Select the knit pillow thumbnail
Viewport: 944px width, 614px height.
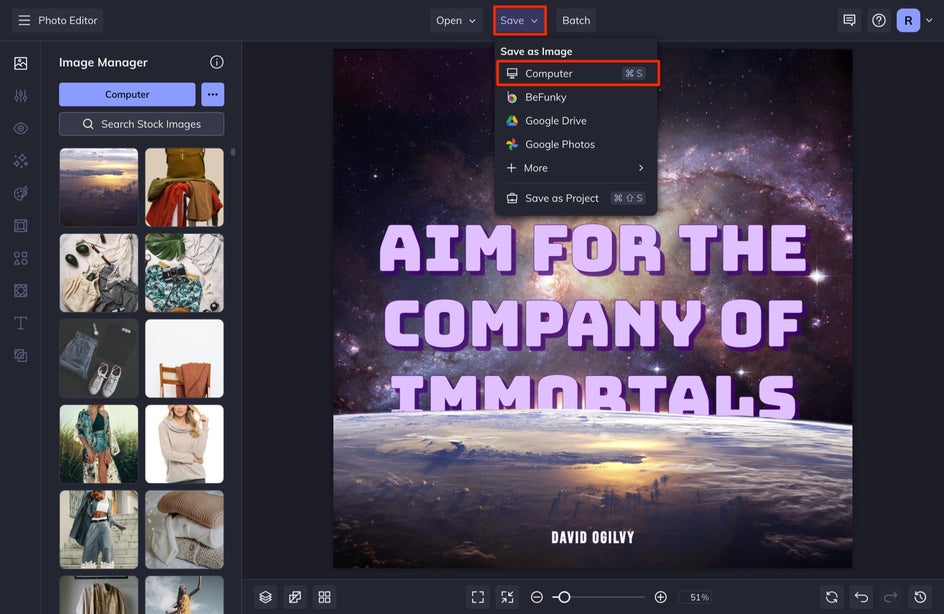coord(184,529)
